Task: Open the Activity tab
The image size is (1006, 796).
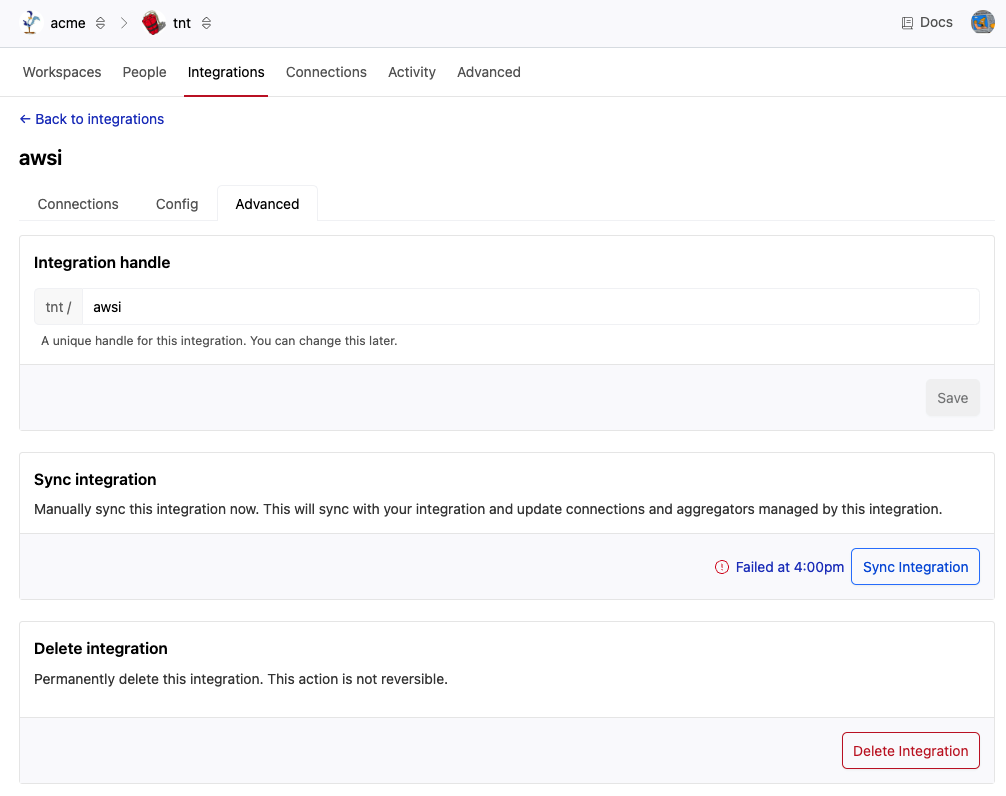Action: click(412, 72)
